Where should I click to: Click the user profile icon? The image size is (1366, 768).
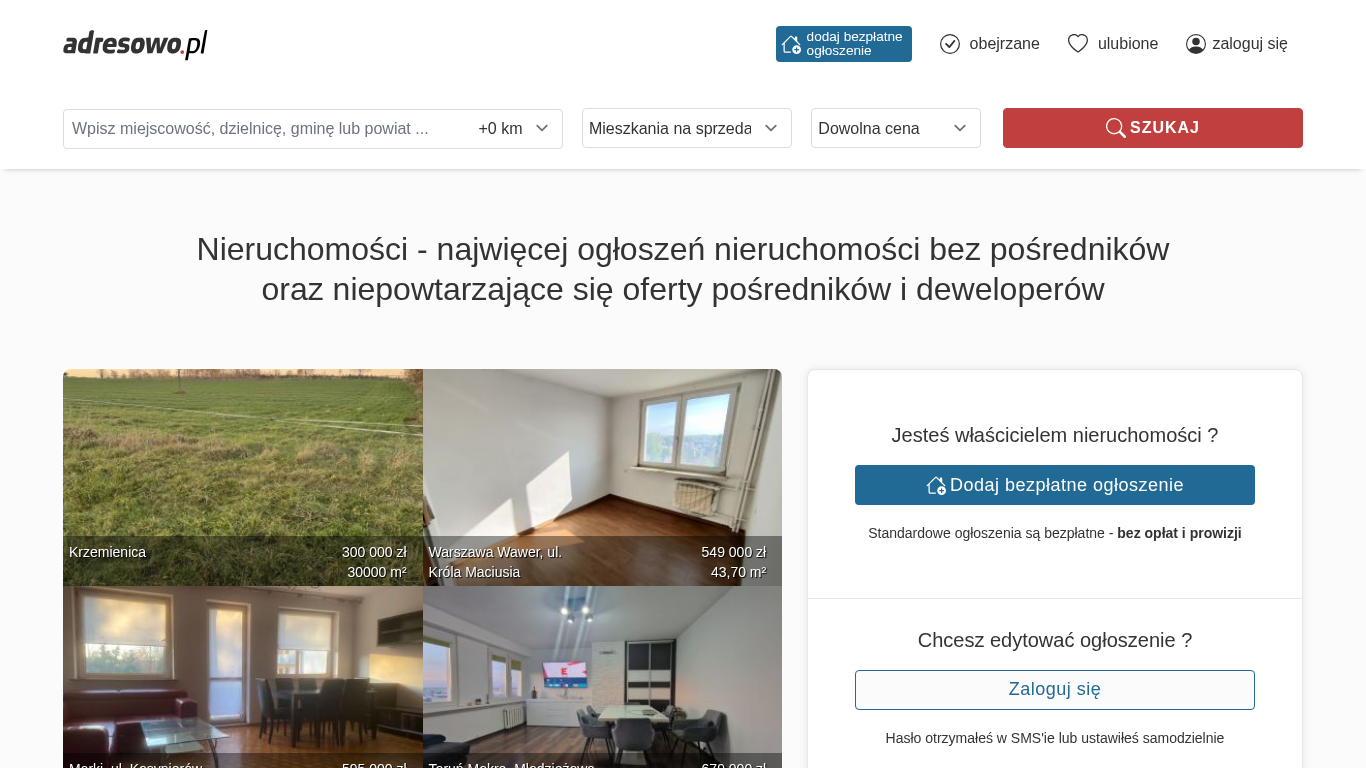[1195, 44]
